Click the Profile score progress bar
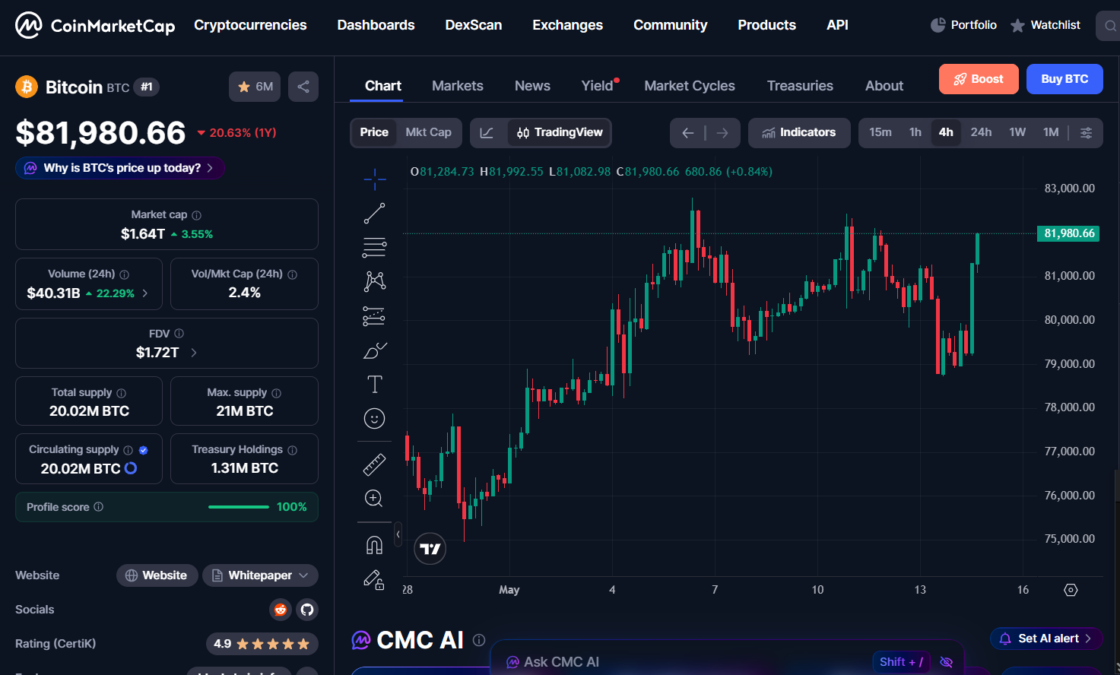The image size is (1120, 675). (x=239, y=507)
